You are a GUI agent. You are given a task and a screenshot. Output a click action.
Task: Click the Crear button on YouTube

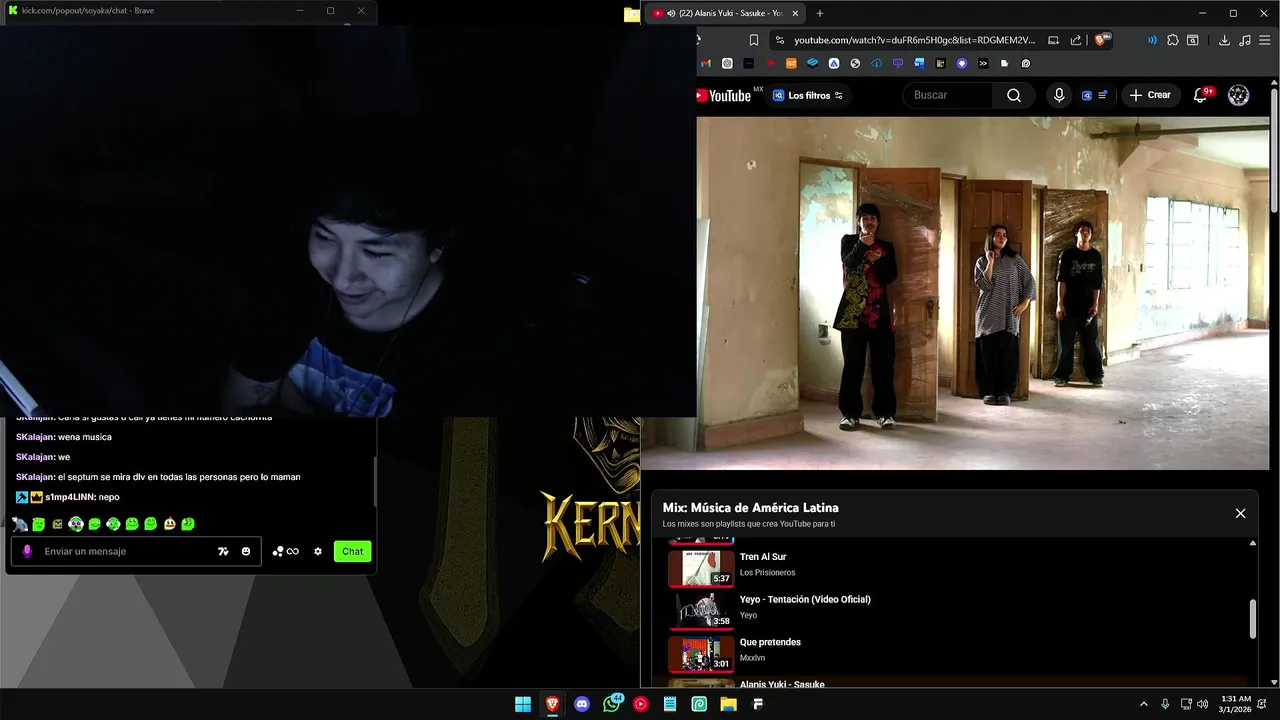pos(1150,95)
